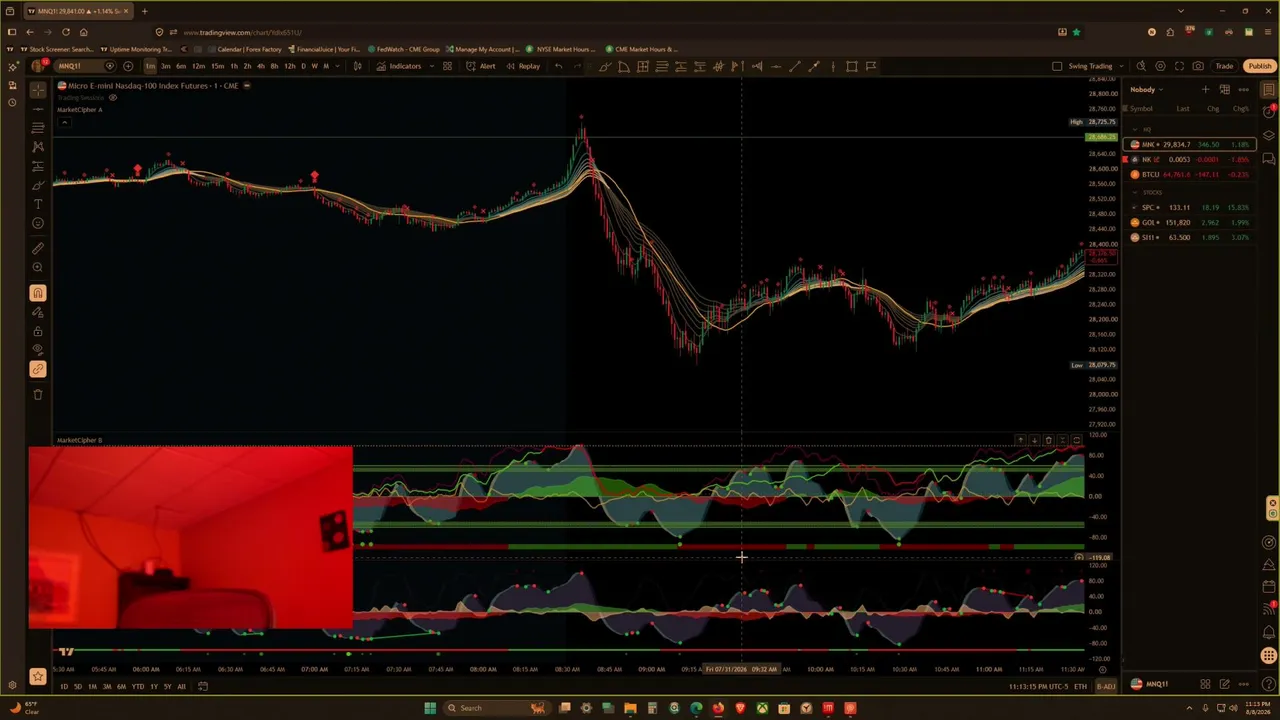Open watchlist more options menu
Viewport: 1280px width, 720px height.
click(1243, 90)
